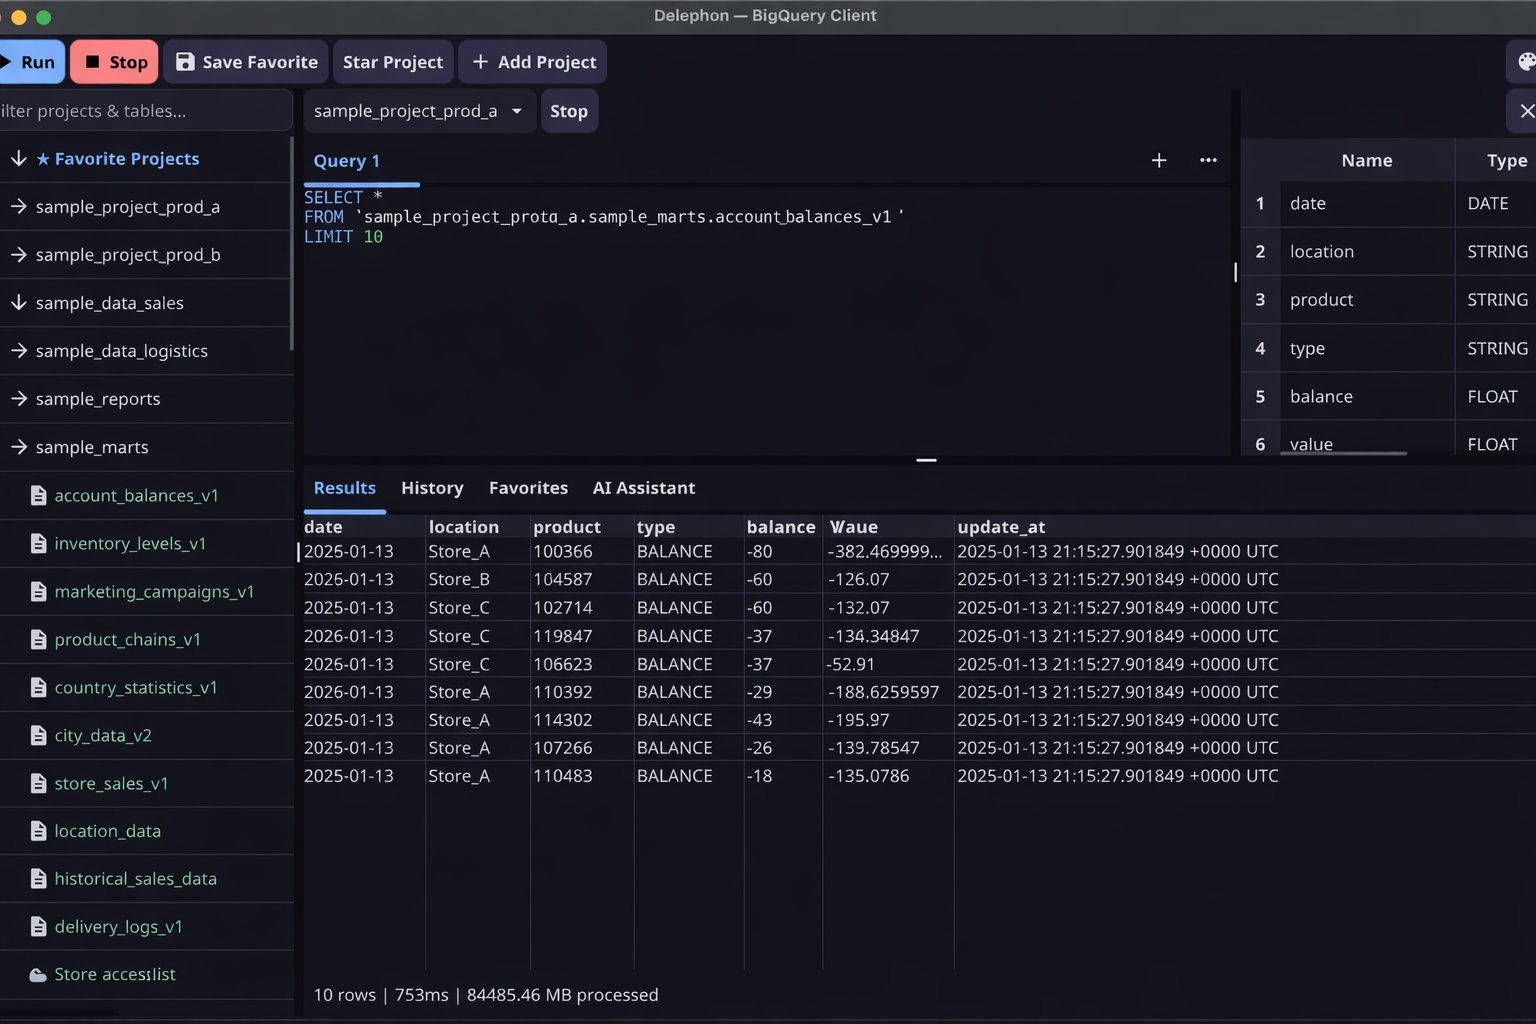Run the current query

[30, 61]
